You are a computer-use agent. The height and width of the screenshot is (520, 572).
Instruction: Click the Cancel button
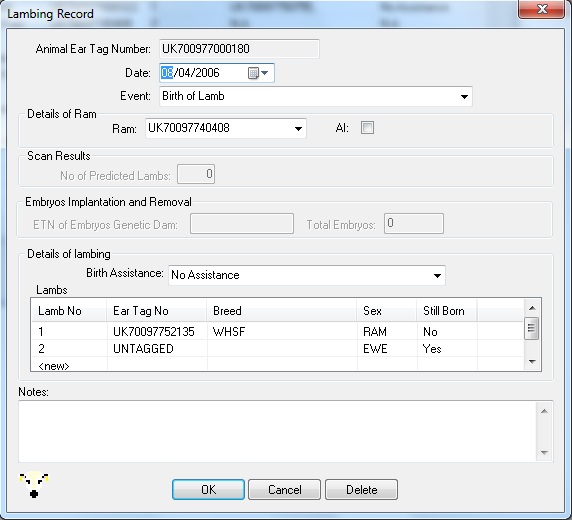285,489
